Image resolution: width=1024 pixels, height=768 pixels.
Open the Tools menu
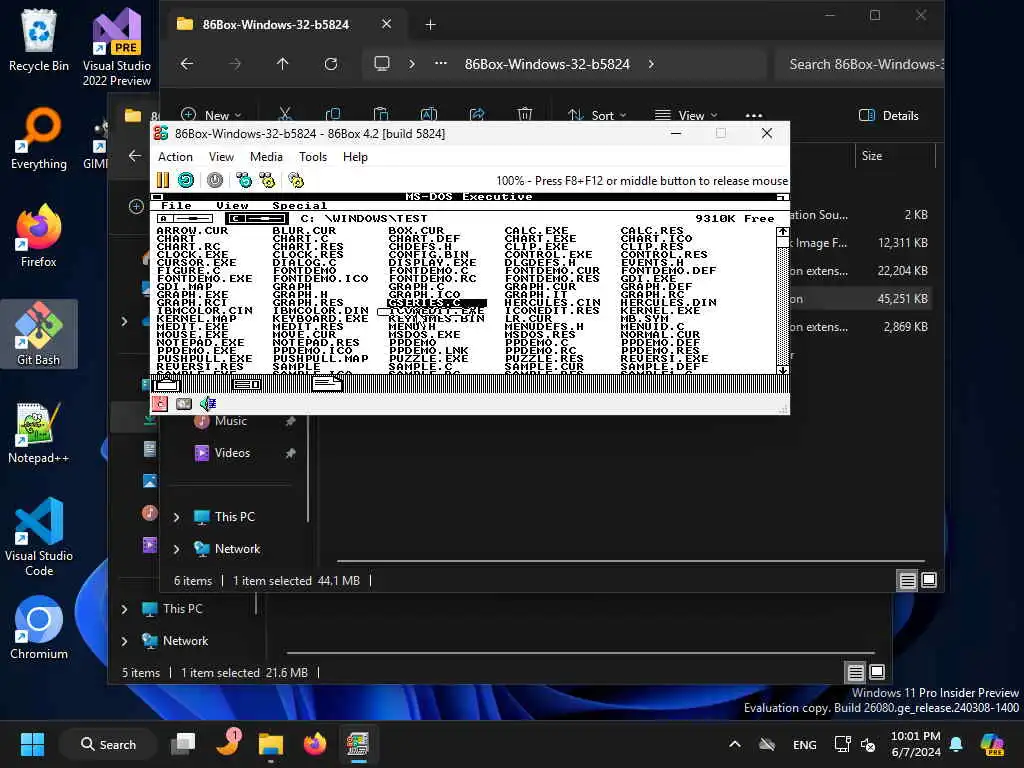[313, 157]
